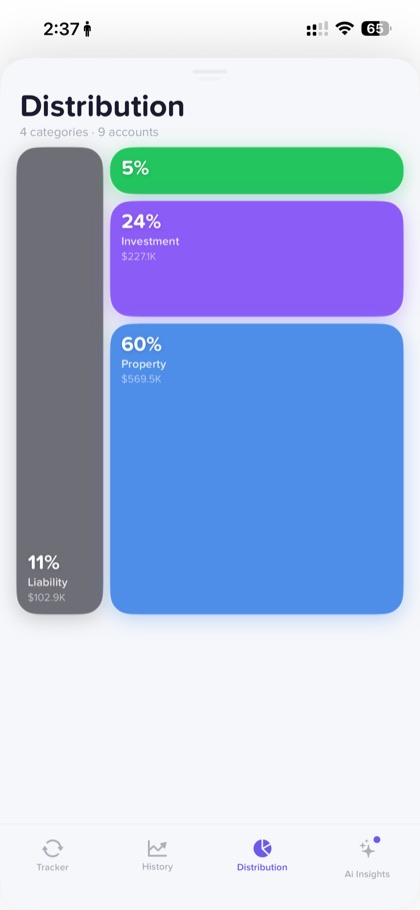Tap the Distribution page title
Viewport: 420px width, 910px height.
tap(102, 106)
